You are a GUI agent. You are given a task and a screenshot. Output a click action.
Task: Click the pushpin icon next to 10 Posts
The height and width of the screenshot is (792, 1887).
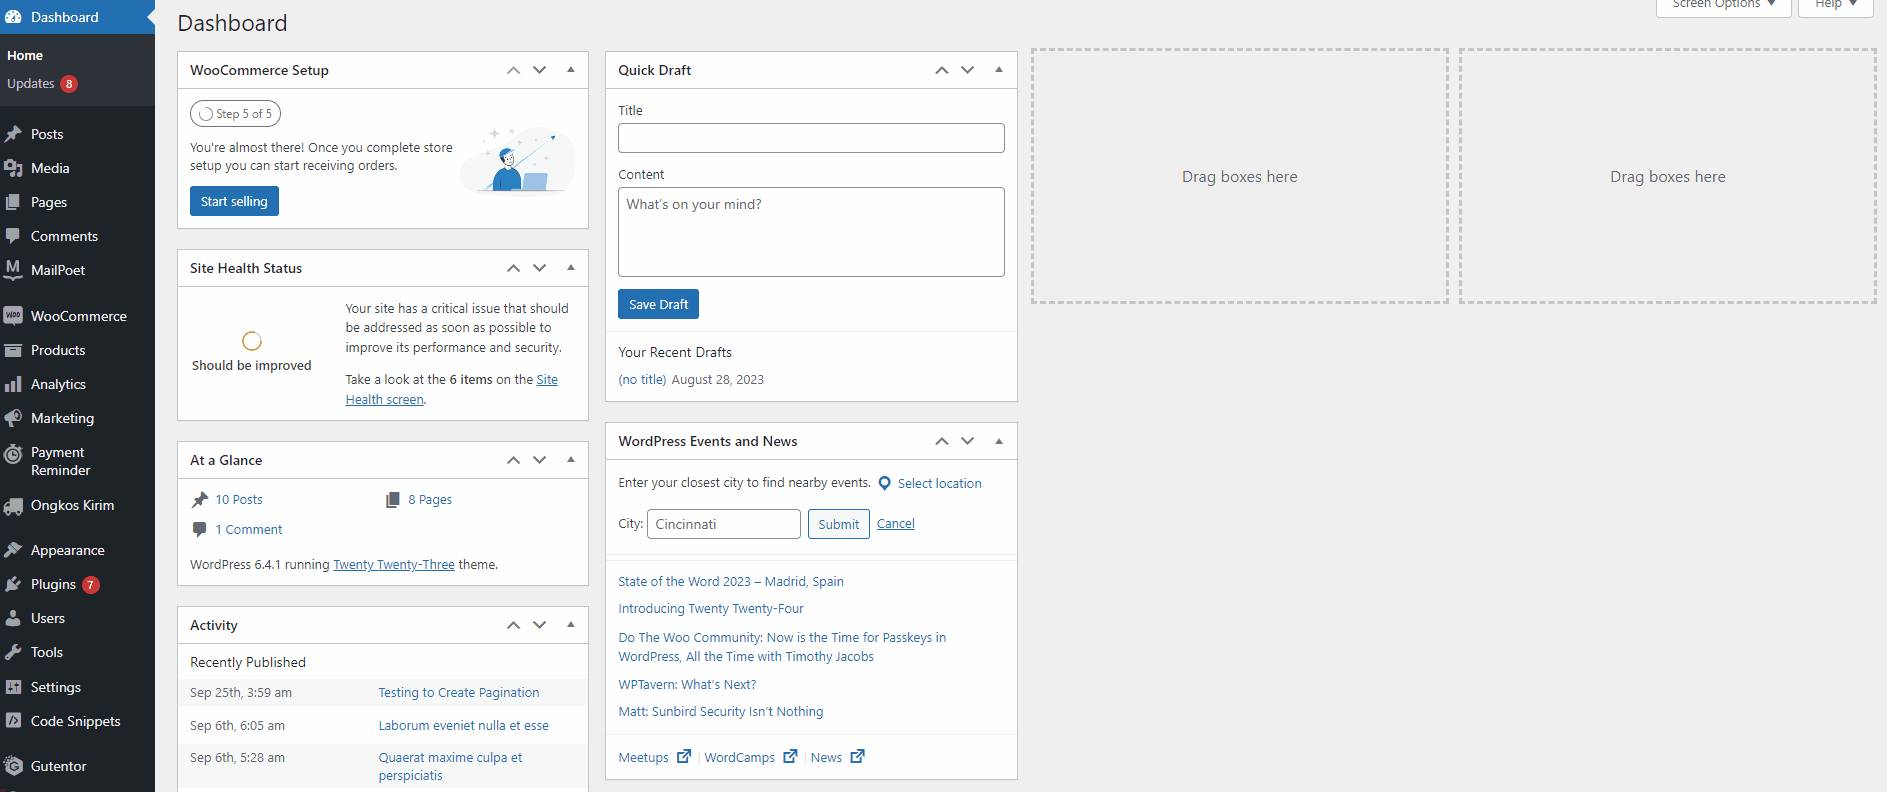(x=200, y=499)
